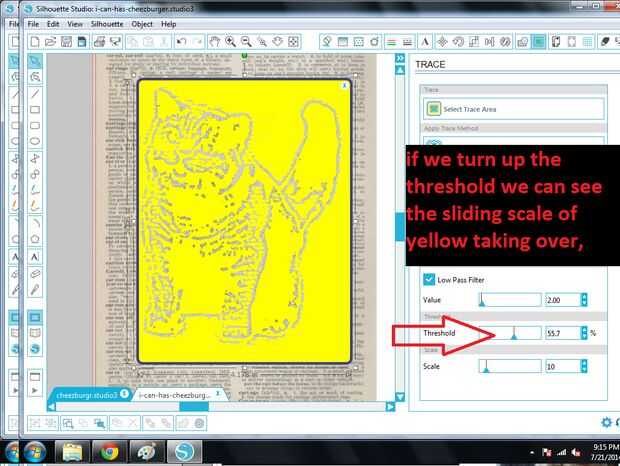The width and height of the screenshot is (620, 466).
Task: Open Paint from the taskbar
Action: (x=147, y=452)
